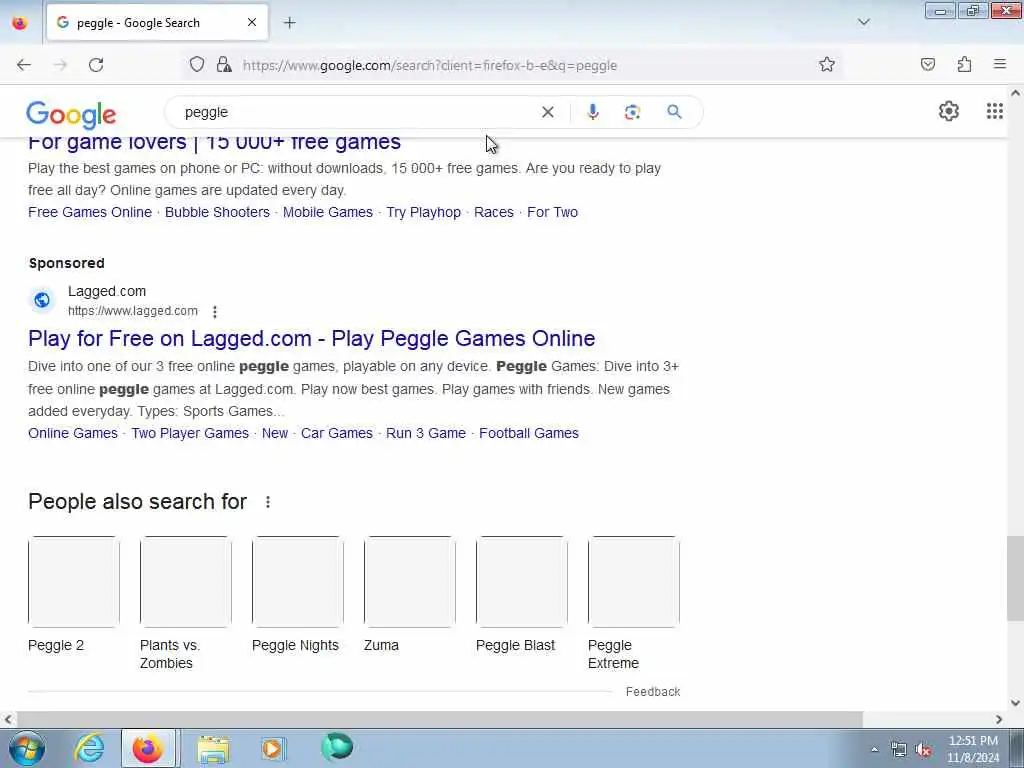The width and height of the screenshot is (1024, 768).
Task: Click the scroll-right arrow of horizontal scrollbar
Action: pos(999,720)
